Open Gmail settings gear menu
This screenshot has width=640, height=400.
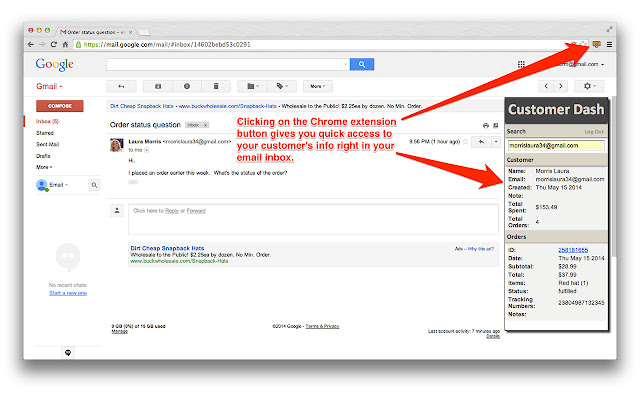[x=589, y=86]
